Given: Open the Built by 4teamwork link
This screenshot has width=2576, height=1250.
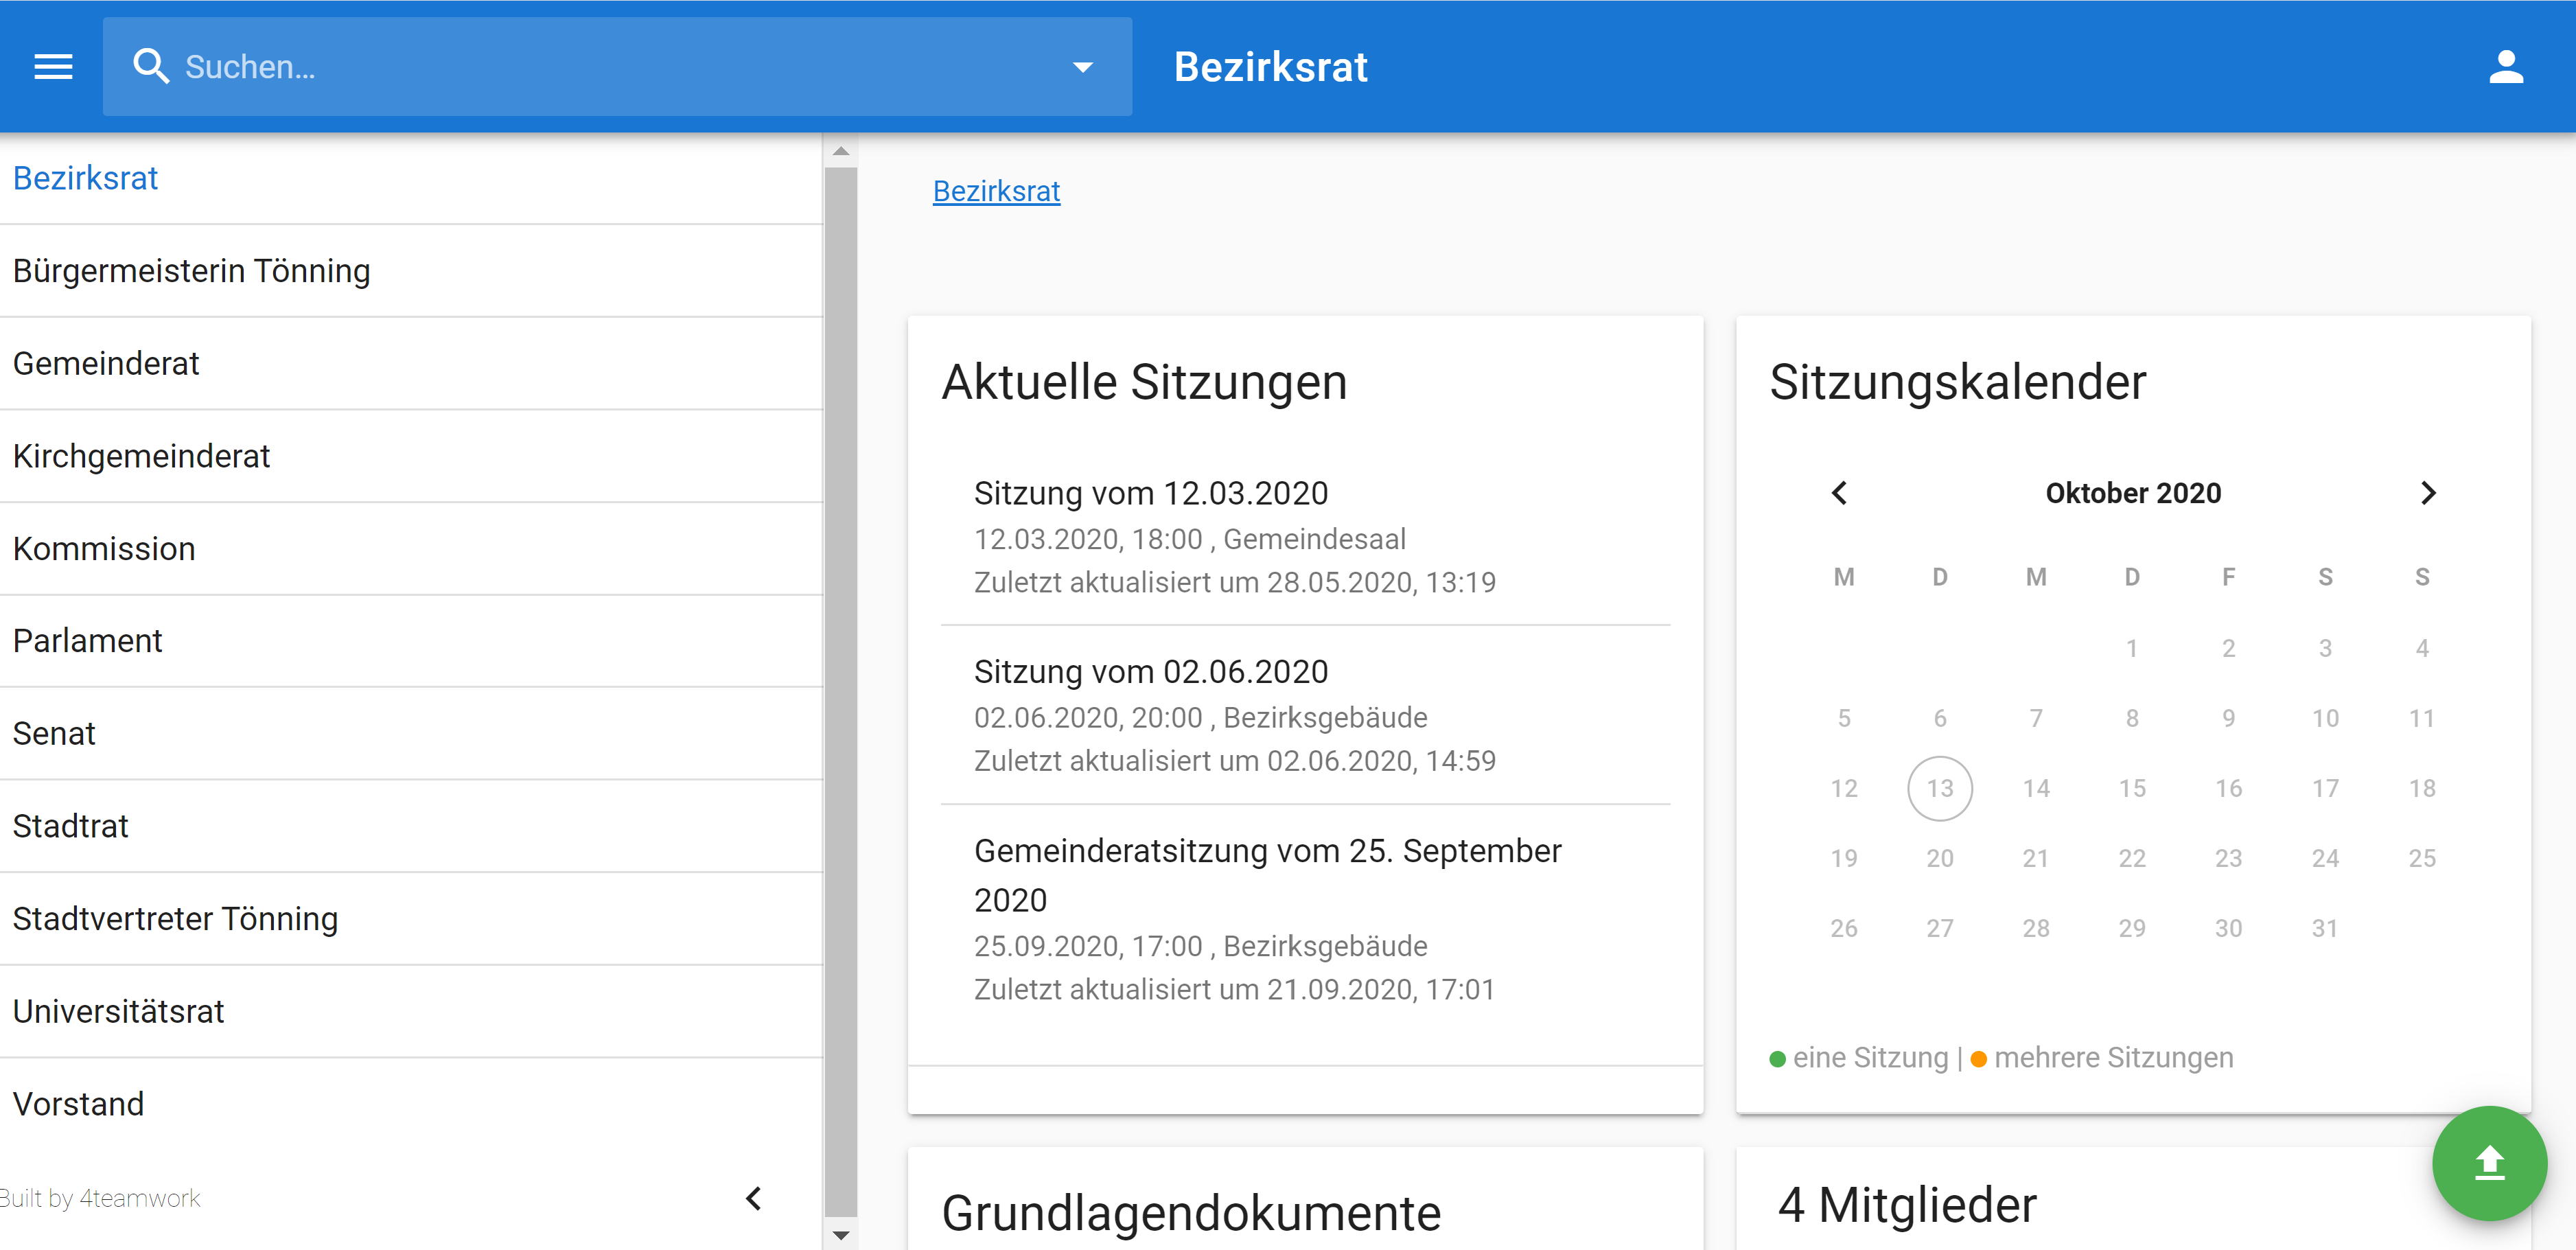Looking at the screenshot, I should tap(100, 1198).
